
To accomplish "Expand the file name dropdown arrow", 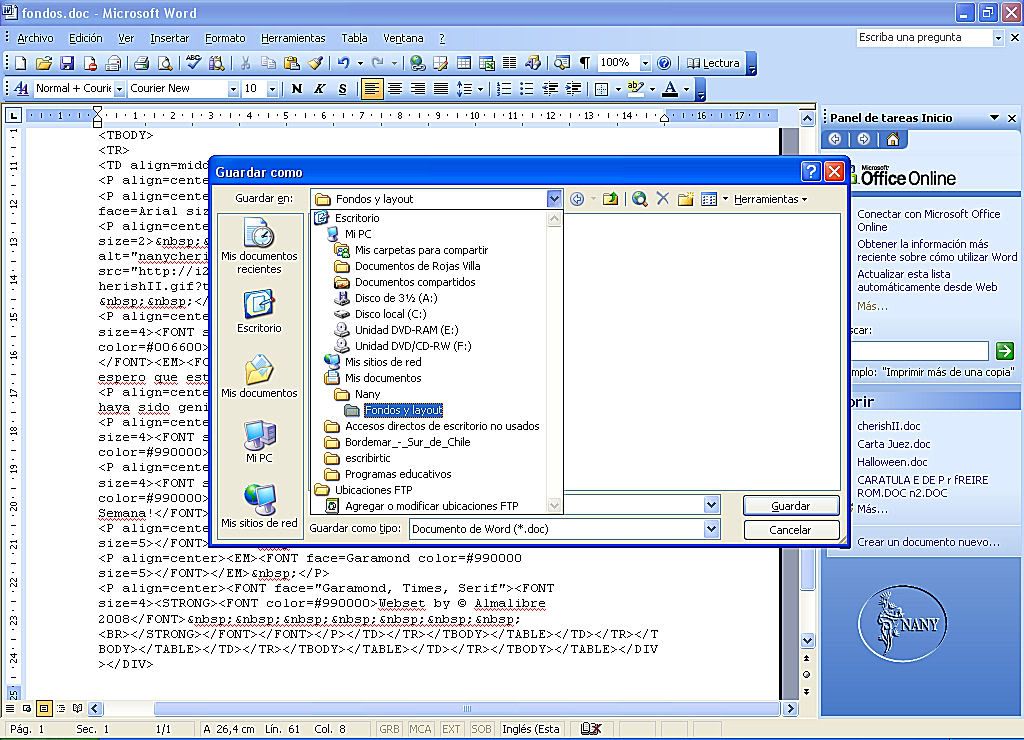I will 712,504.
